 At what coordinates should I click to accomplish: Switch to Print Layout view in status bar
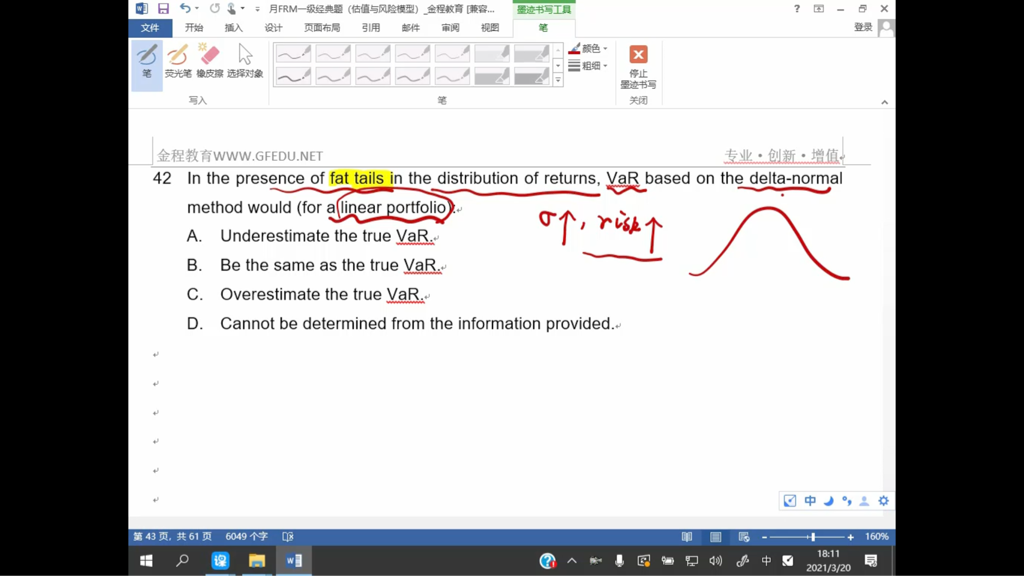point(716,537)
